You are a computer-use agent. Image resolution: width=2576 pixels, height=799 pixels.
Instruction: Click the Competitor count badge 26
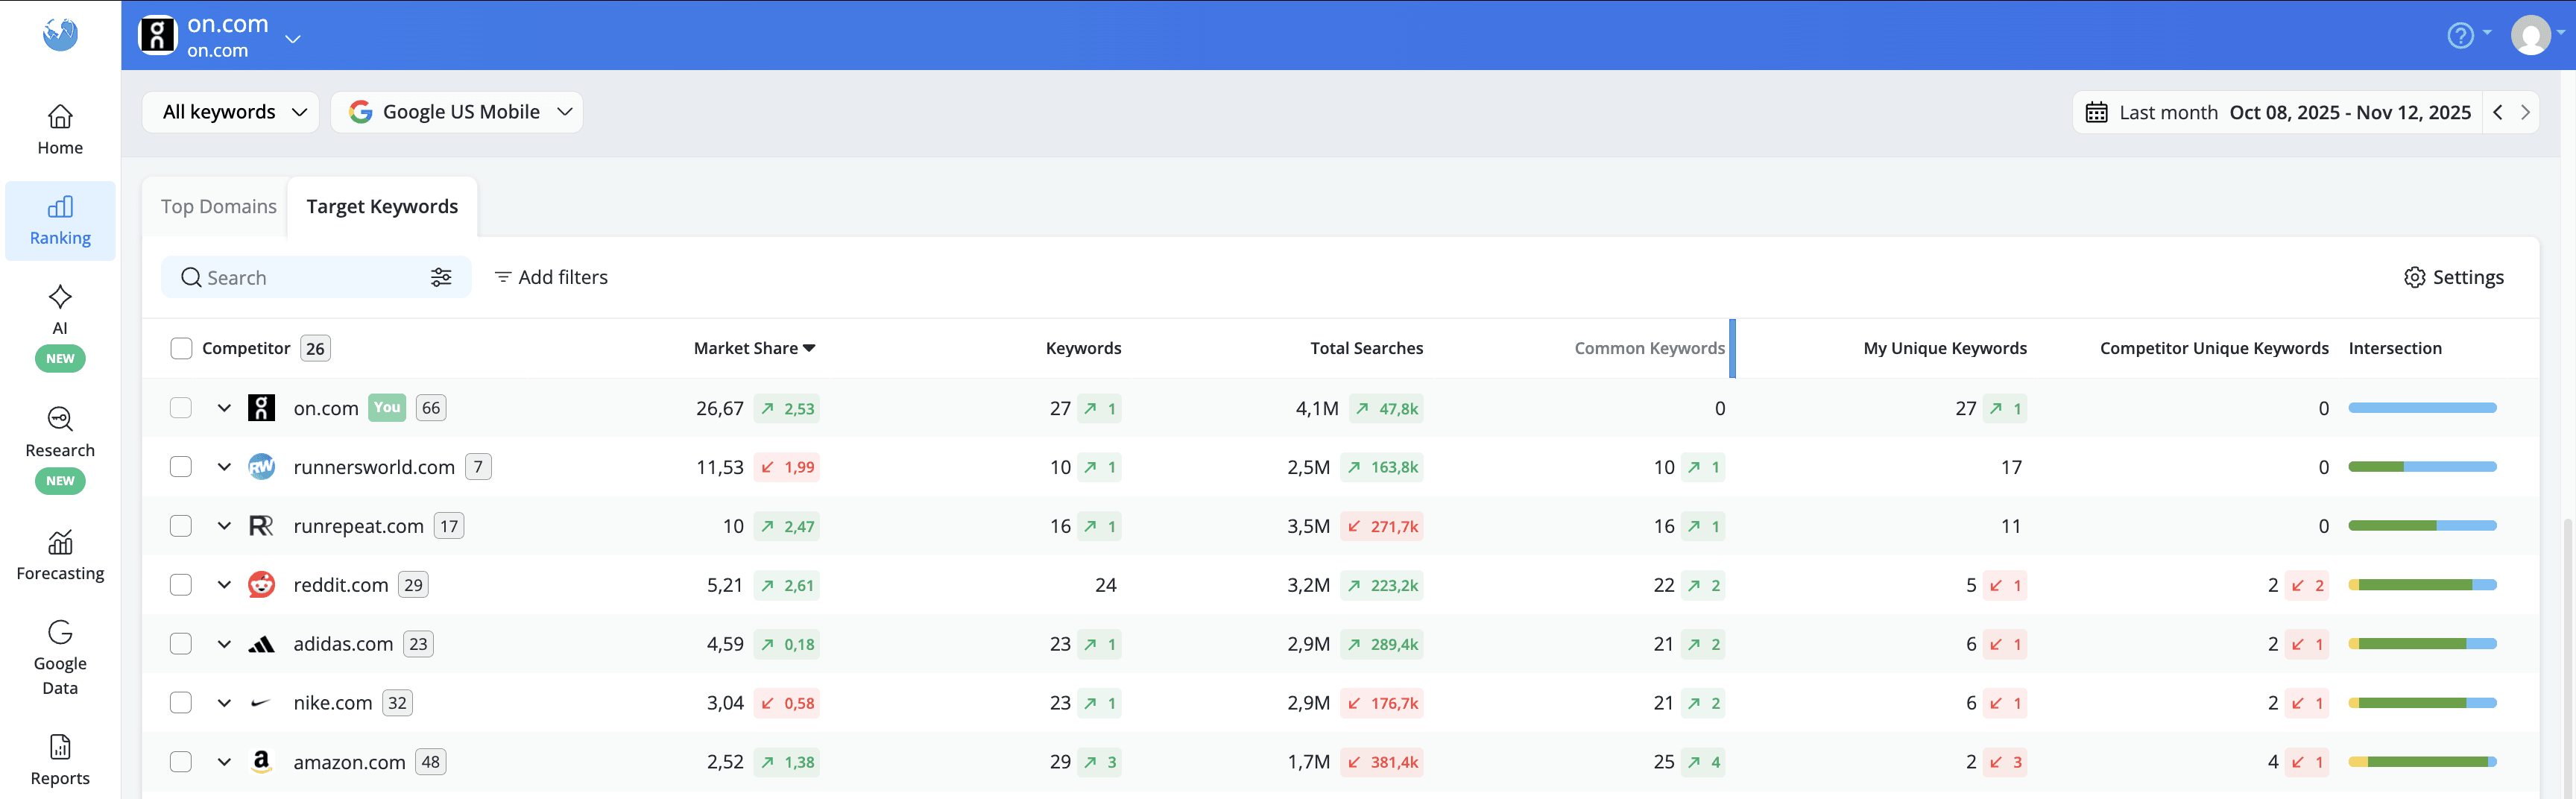click(315, 348)
